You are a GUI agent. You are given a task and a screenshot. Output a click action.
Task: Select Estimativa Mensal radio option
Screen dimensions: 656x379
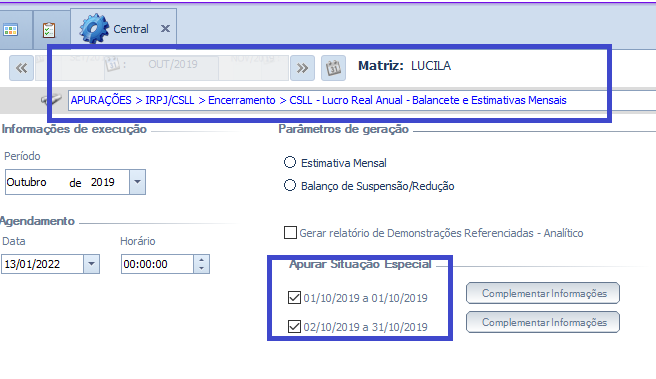[290, 162]
